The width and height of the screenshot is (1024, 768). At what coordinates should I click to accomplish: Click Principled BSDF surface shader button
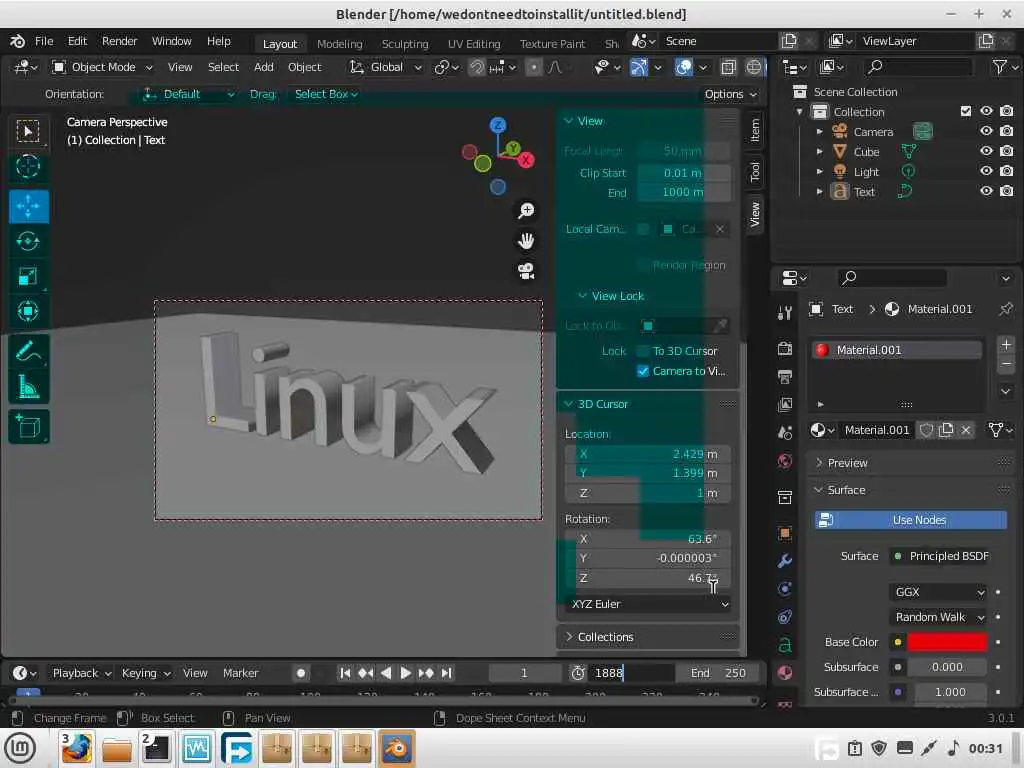pos(940,556)
